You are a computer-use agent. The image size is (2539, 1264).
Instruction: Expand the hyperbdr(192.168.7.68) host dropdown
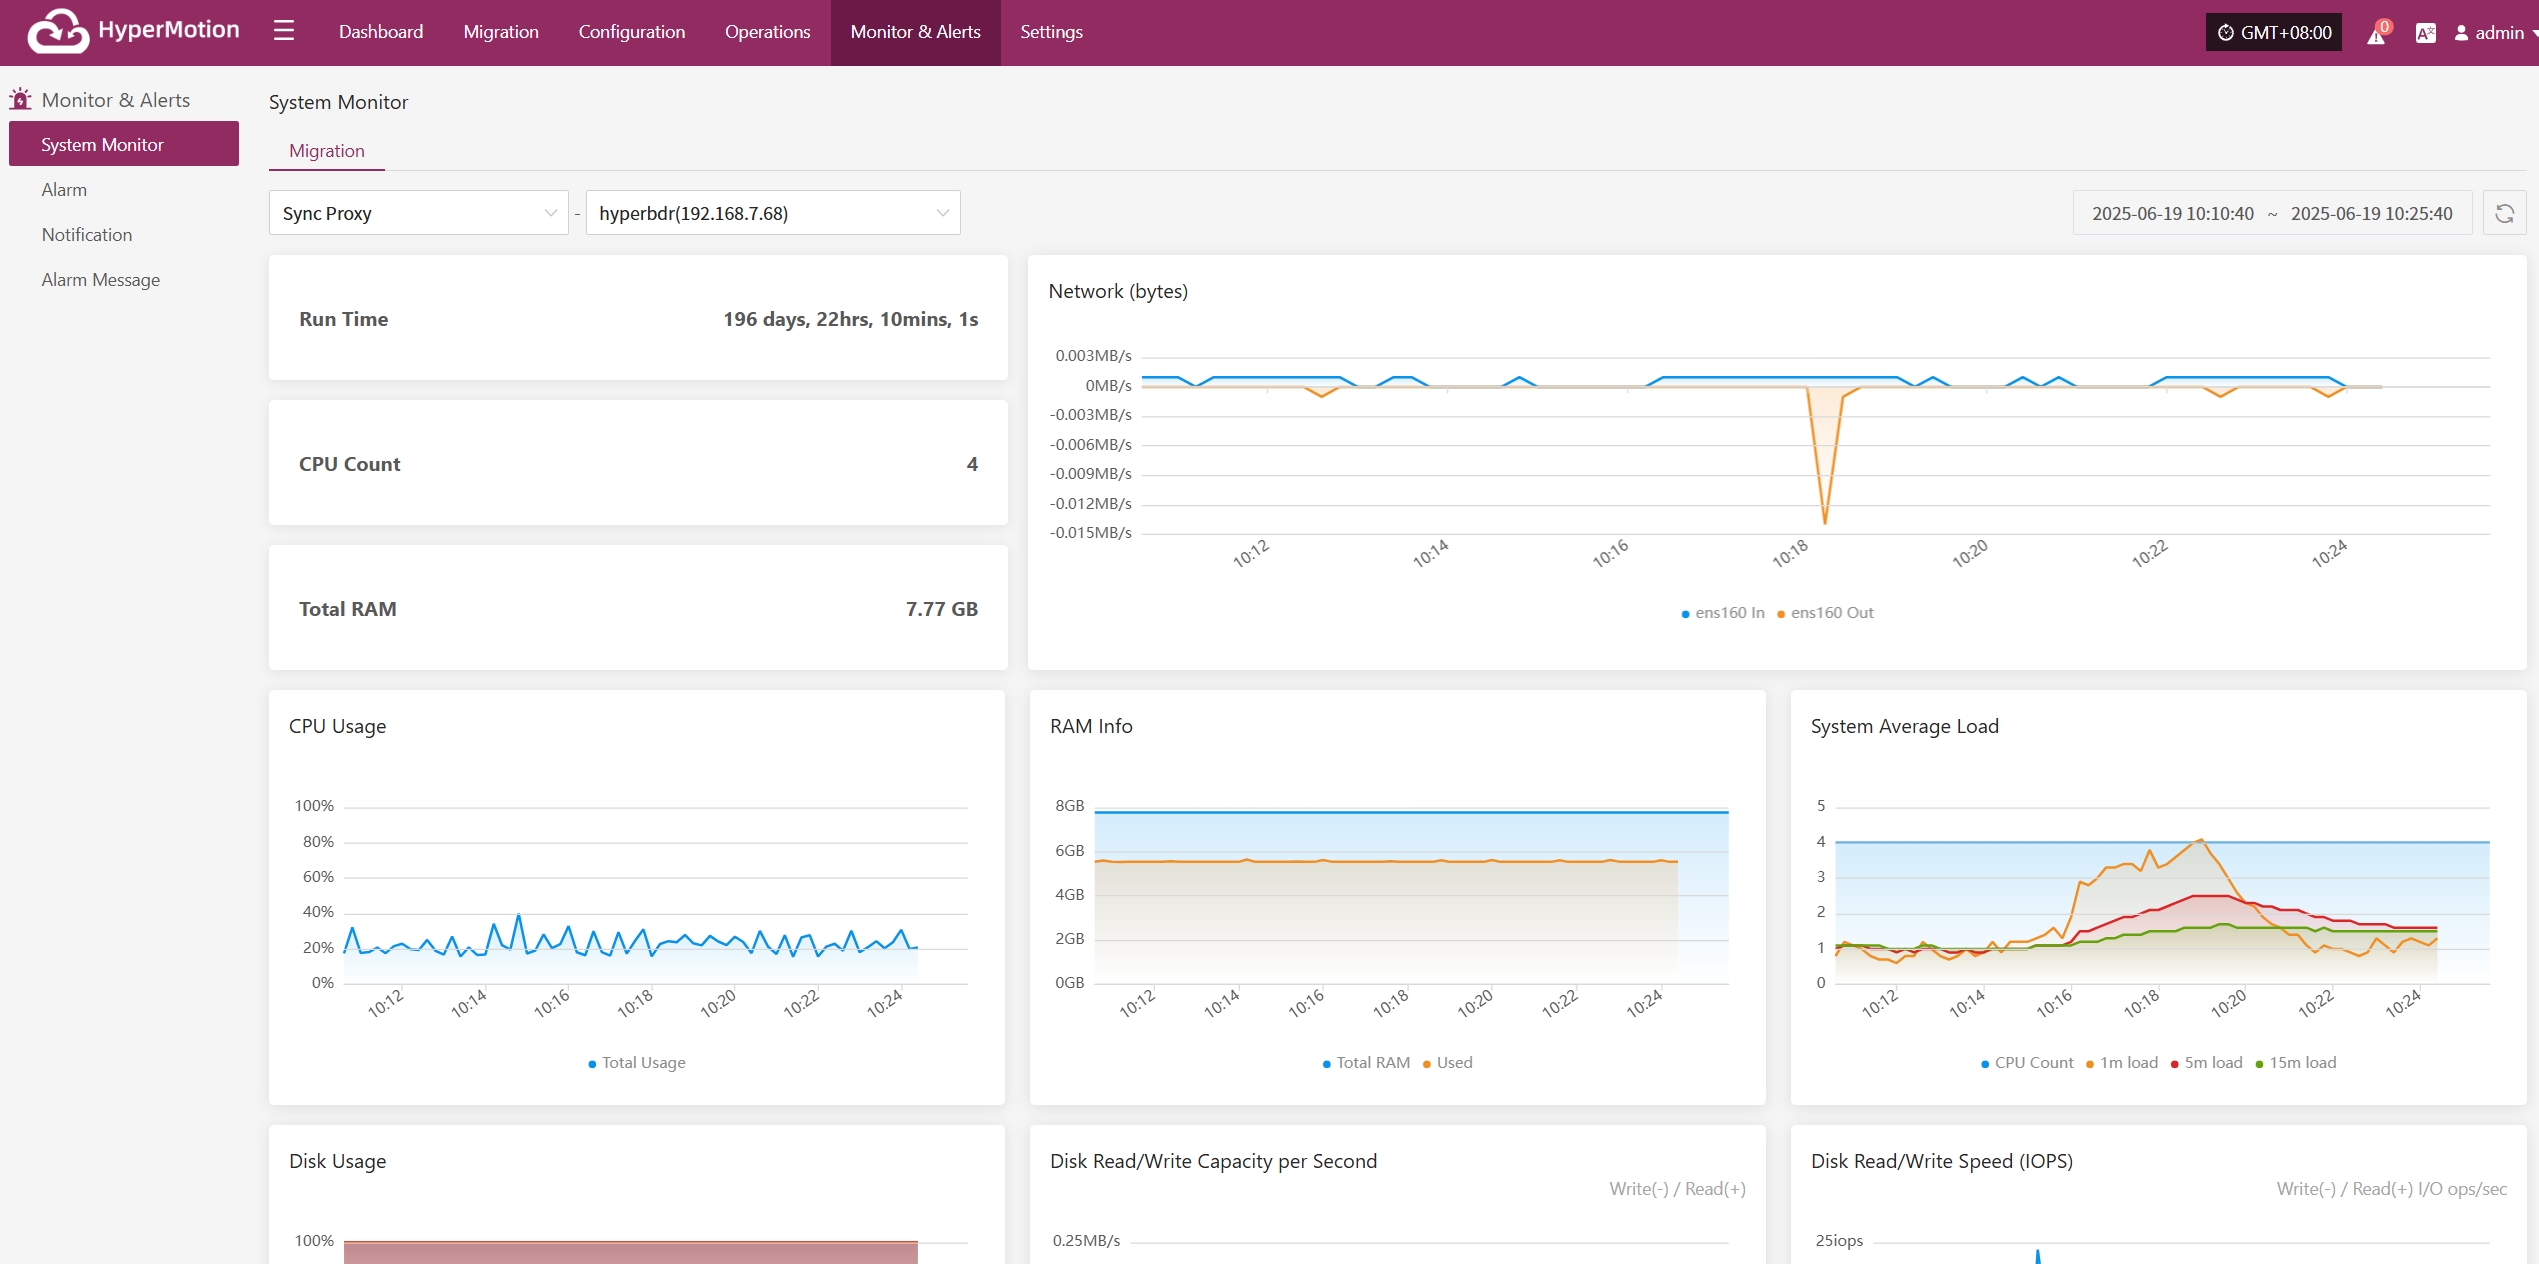tap(773, 213)
